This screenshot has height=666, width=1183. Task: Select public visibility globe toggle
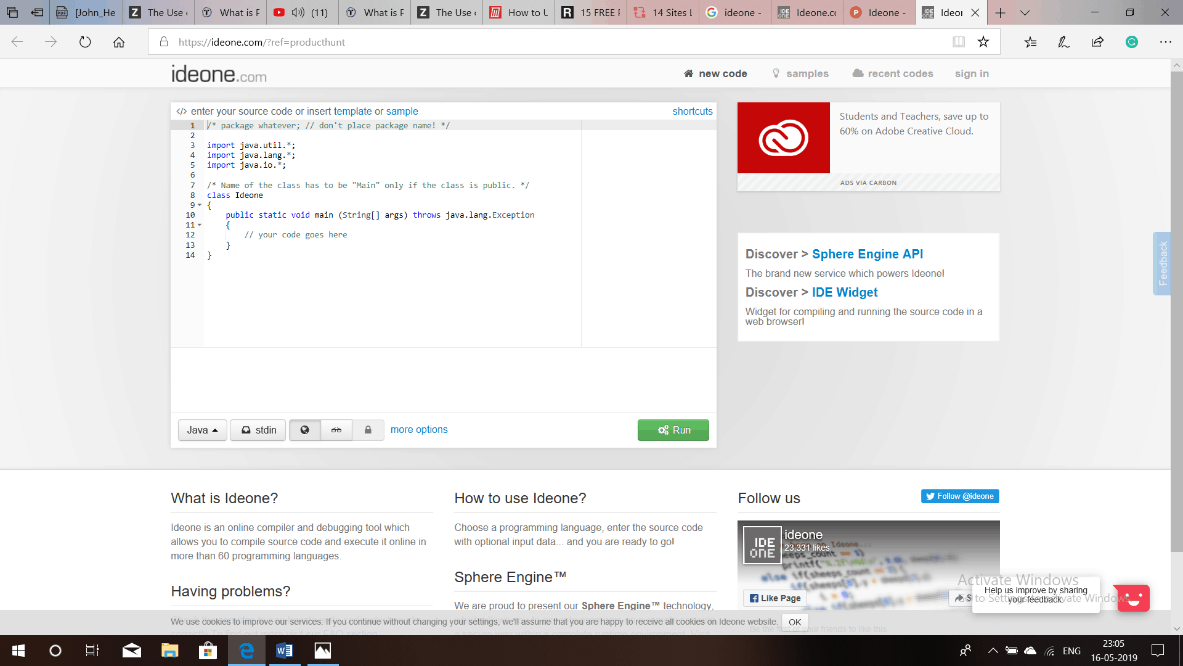click(305, 430)
